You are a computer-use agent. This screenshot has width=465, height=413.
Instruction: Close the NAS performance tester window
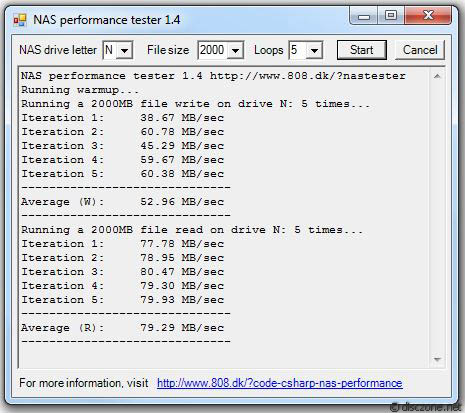(428, 16)
